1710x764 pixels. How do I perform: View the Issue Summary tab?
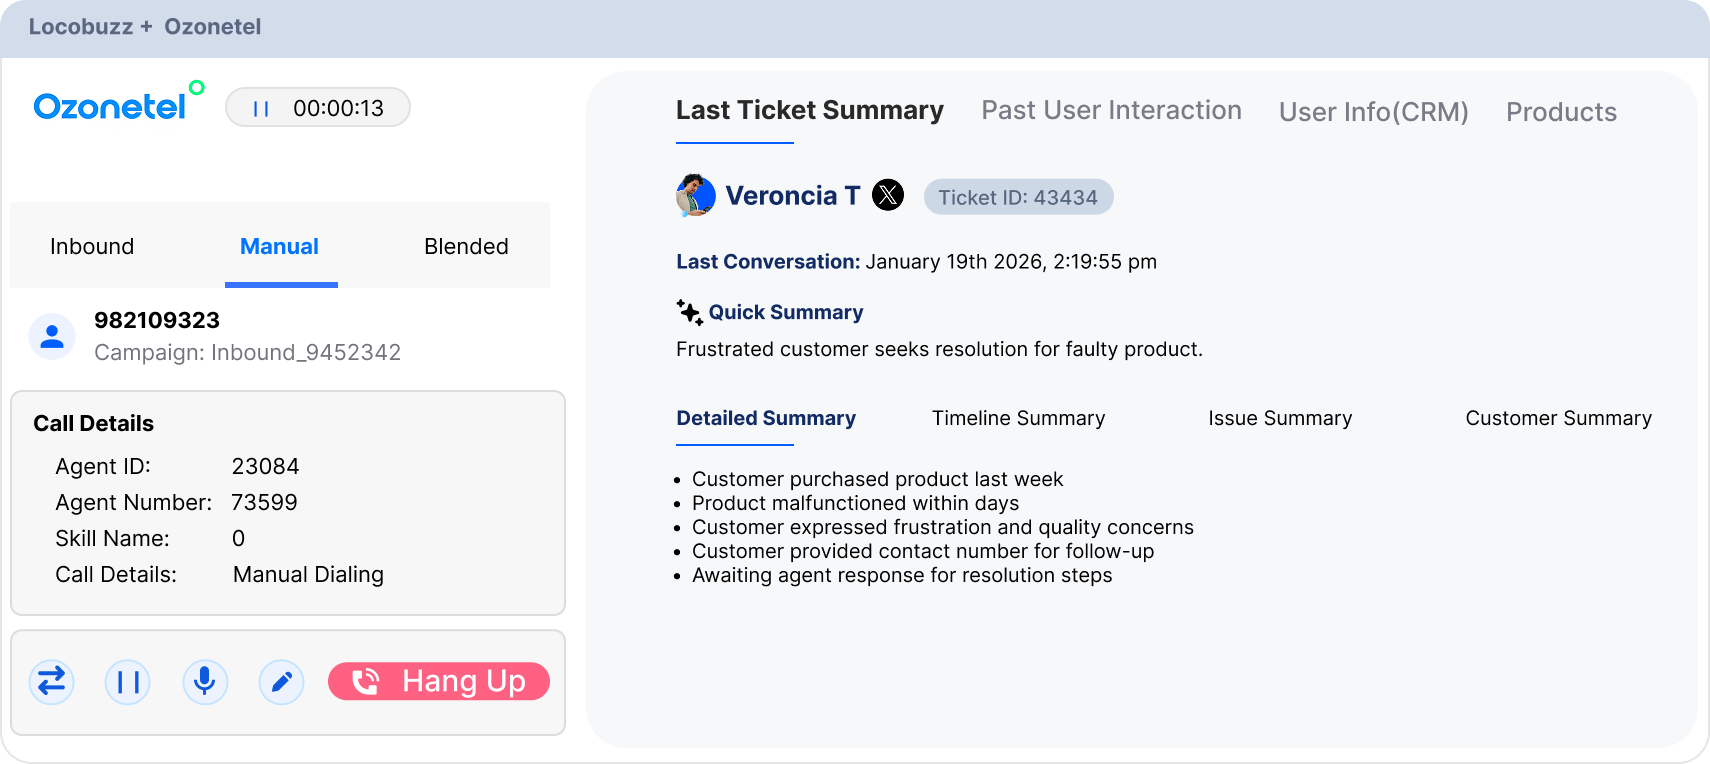pyautogui.click(x=1280, y=419)
